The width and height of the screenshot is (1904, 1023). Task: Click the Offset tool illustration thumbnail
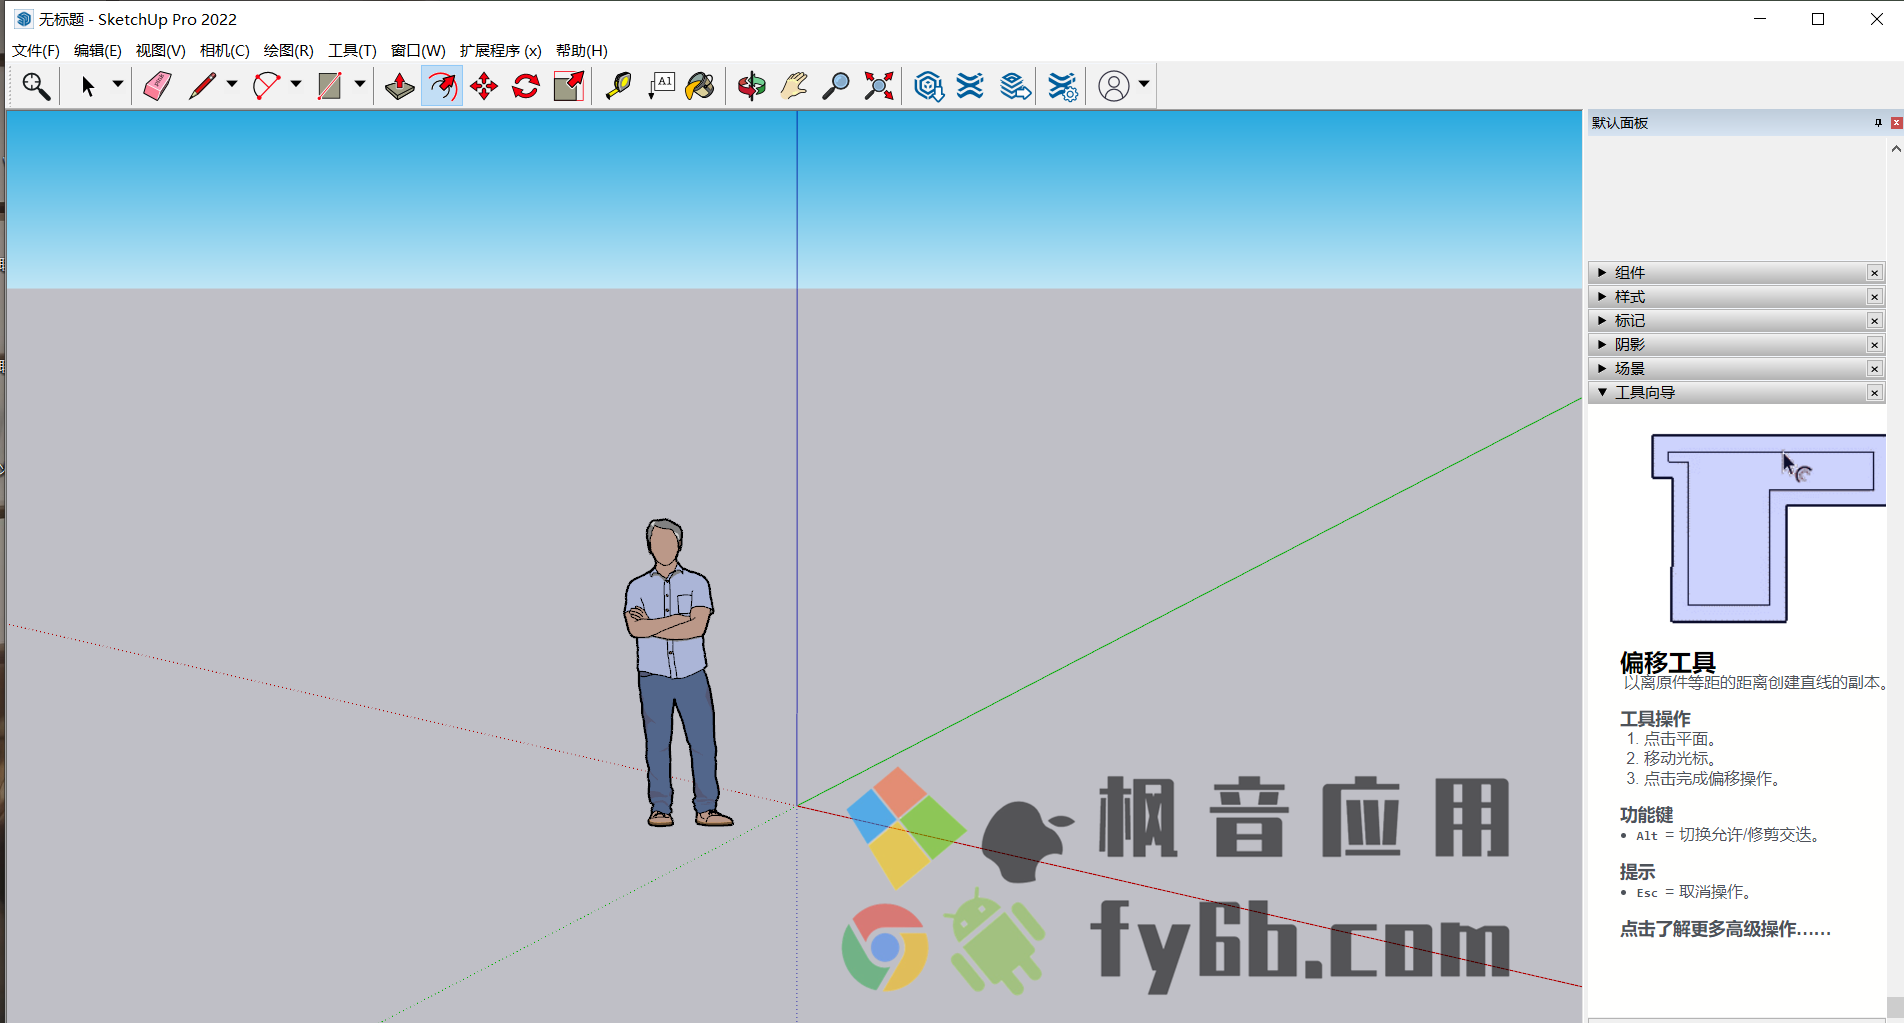(1767, 528)
